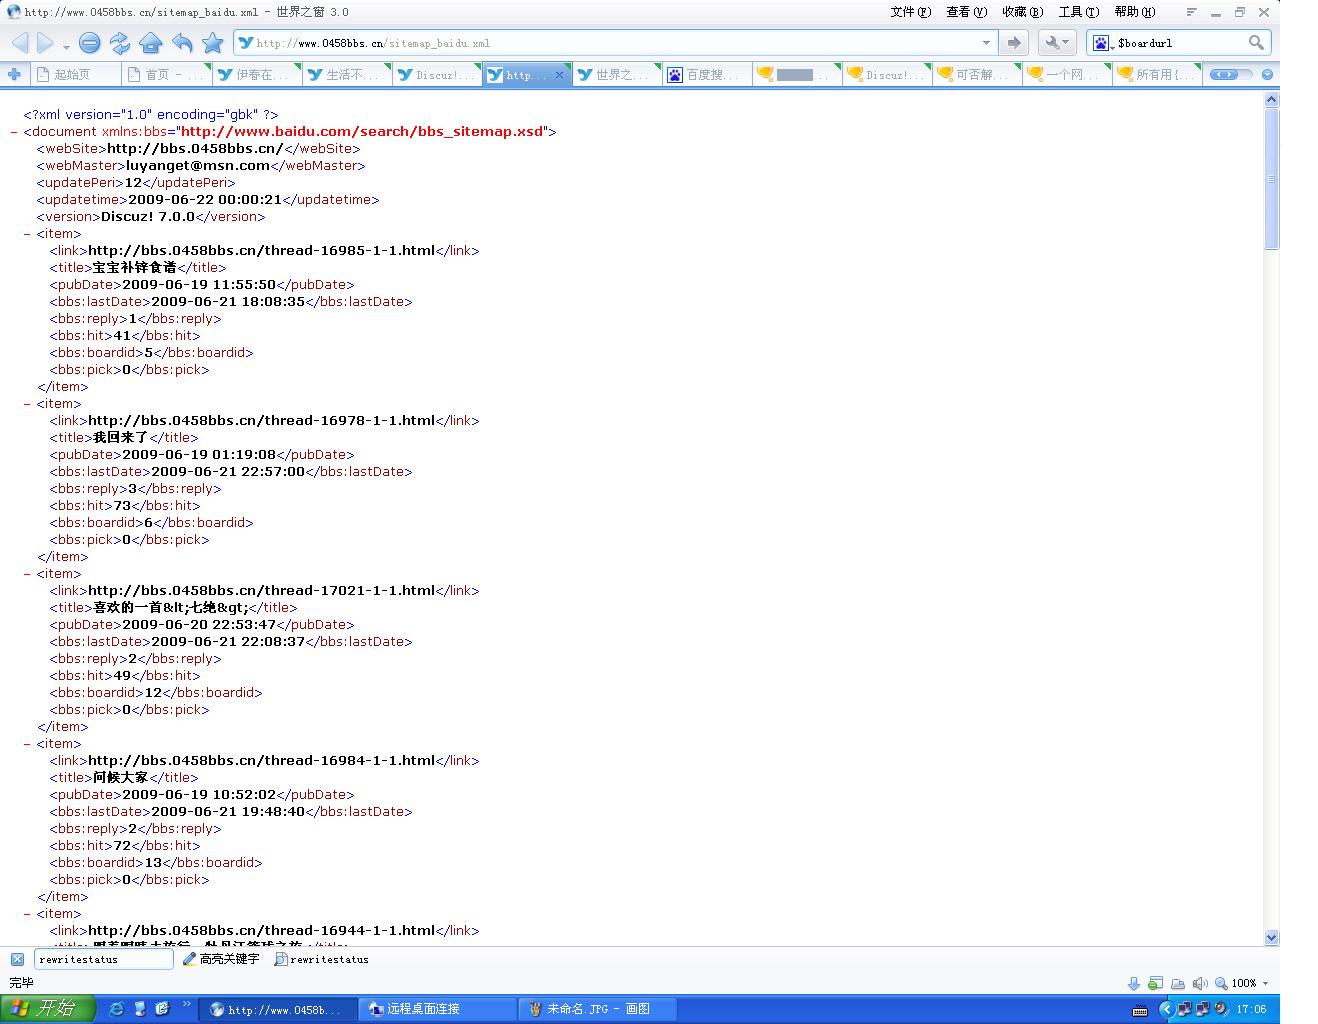Image resolution: width=1318 pixels, height=1024 pixels.
Task: Click the Stop loading button
Action: click(x=90, y=43)
